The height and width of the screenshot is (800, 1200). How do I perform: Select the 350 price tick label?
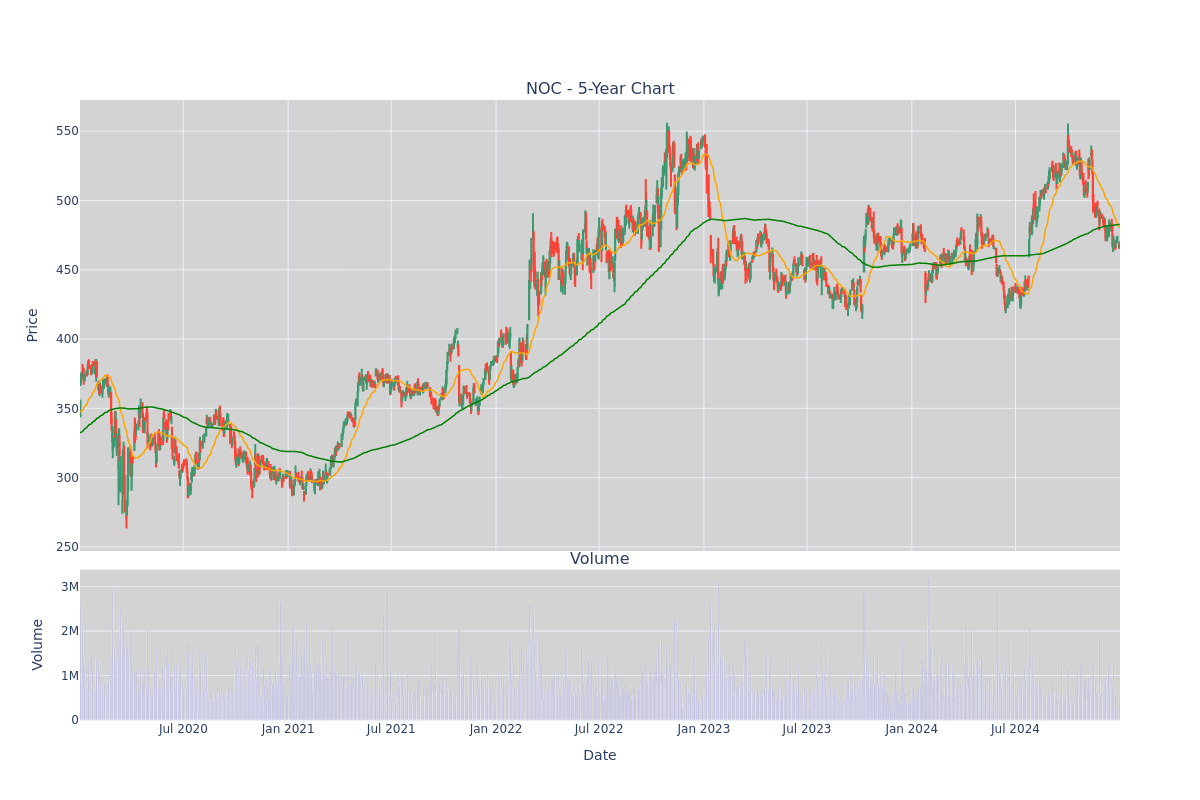coord(67,408)
